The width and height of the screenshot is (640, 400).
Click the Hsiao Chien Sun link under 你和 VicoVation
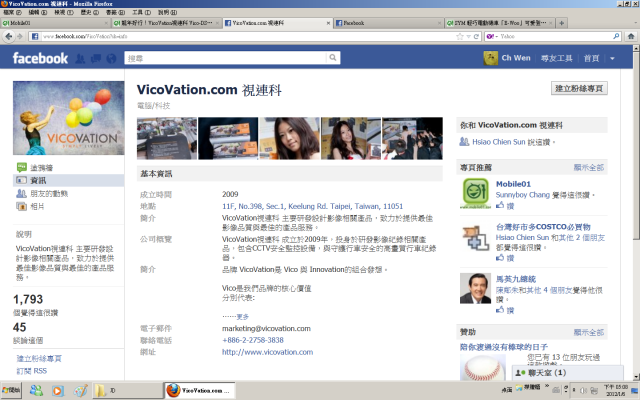tap(498, 142)
